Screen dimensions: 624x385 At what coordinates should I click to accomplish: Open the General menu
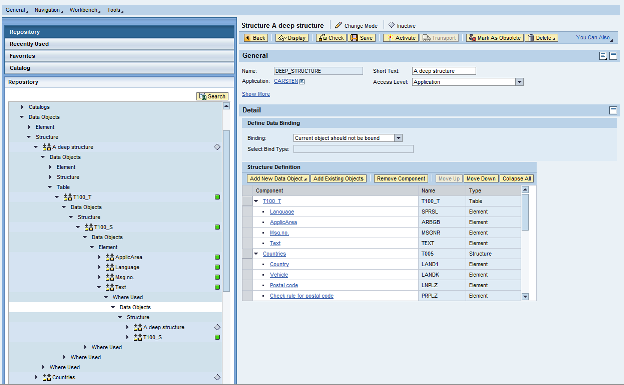point(17,10)
